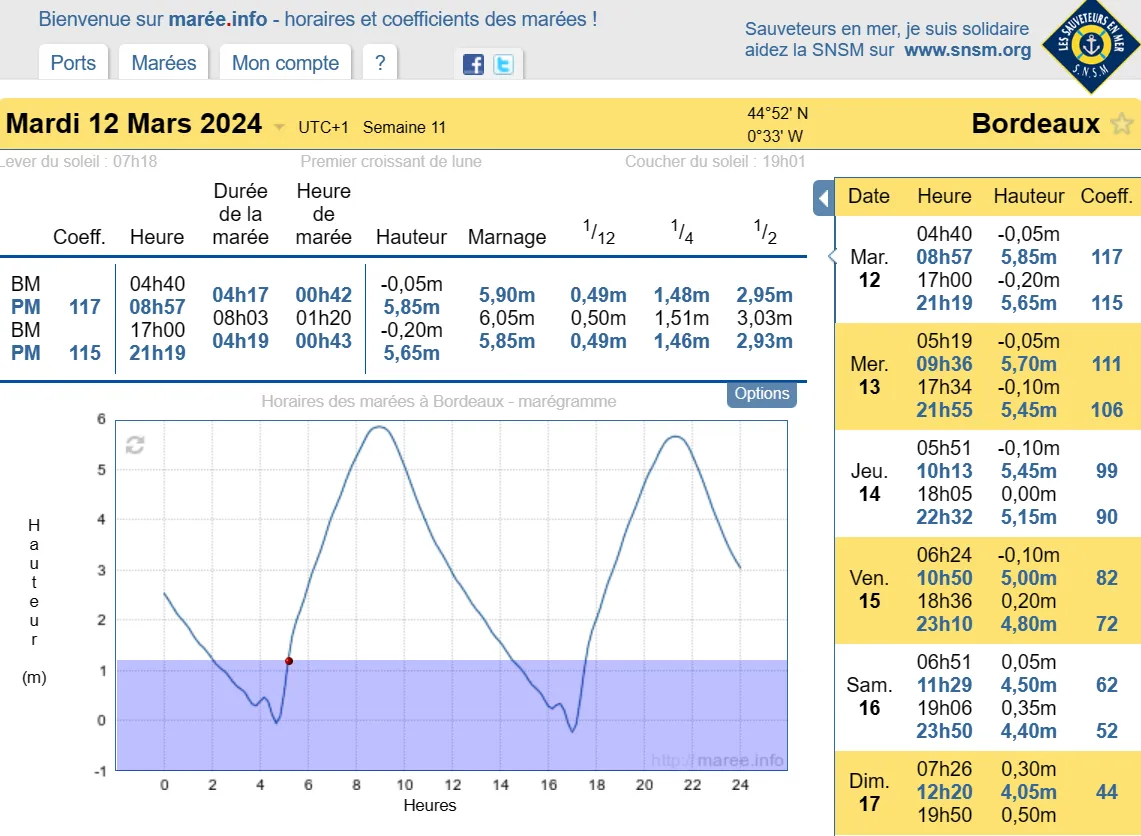Select Jeu. 14 in the date list
Image resolution: width=1141 pixels, height=836 pixels.
[x=869, y=483]
